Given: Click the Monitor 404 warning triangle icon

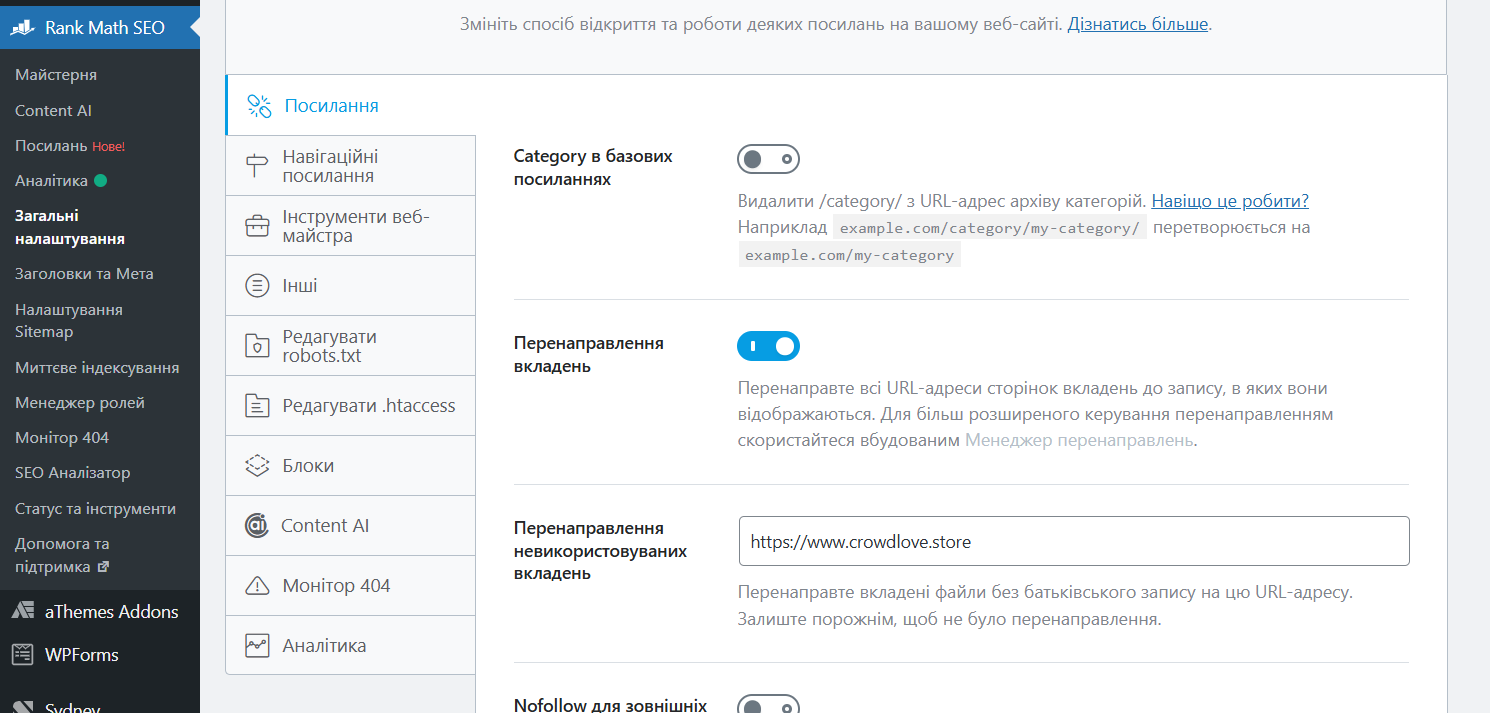Looking at the screenshot, I should (257, 586).
